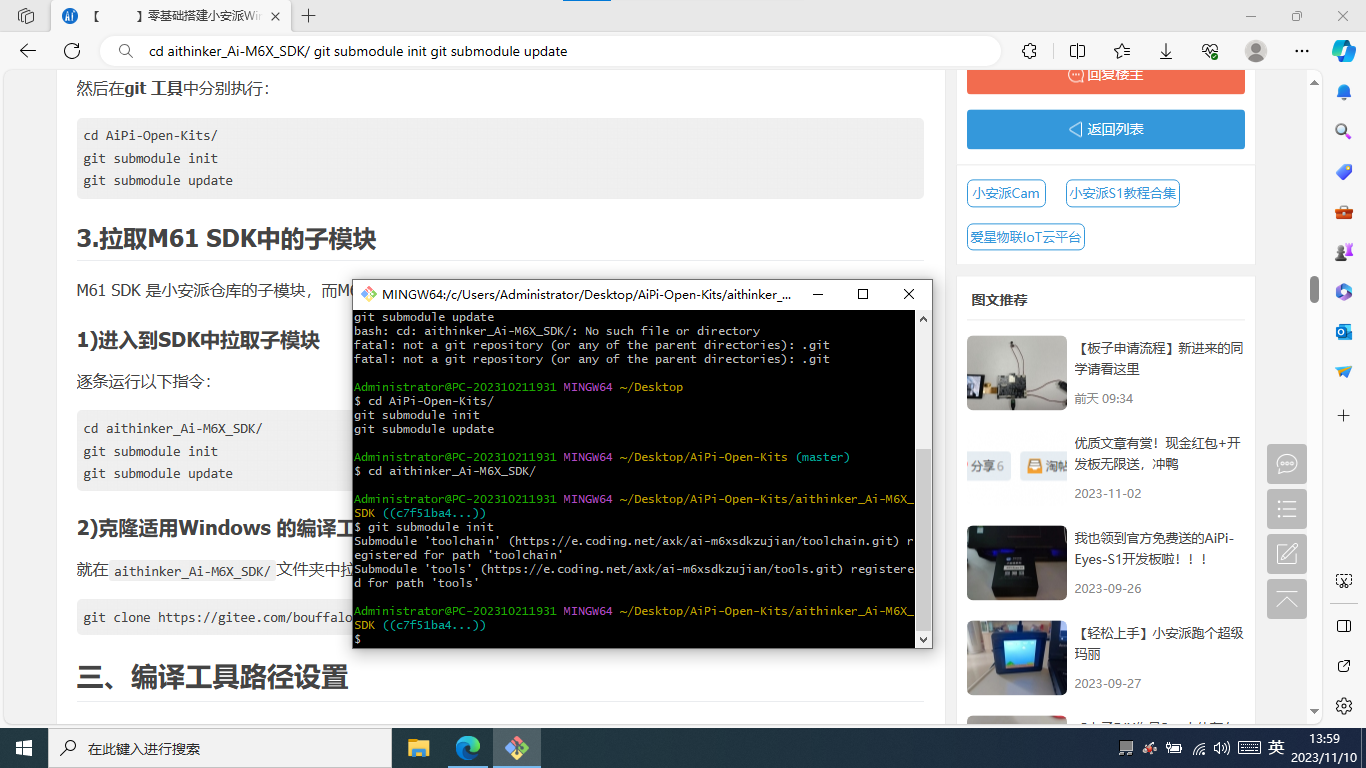
Task: Open the 优质文章有赏 article link
Action: [x=1158, y=453]
